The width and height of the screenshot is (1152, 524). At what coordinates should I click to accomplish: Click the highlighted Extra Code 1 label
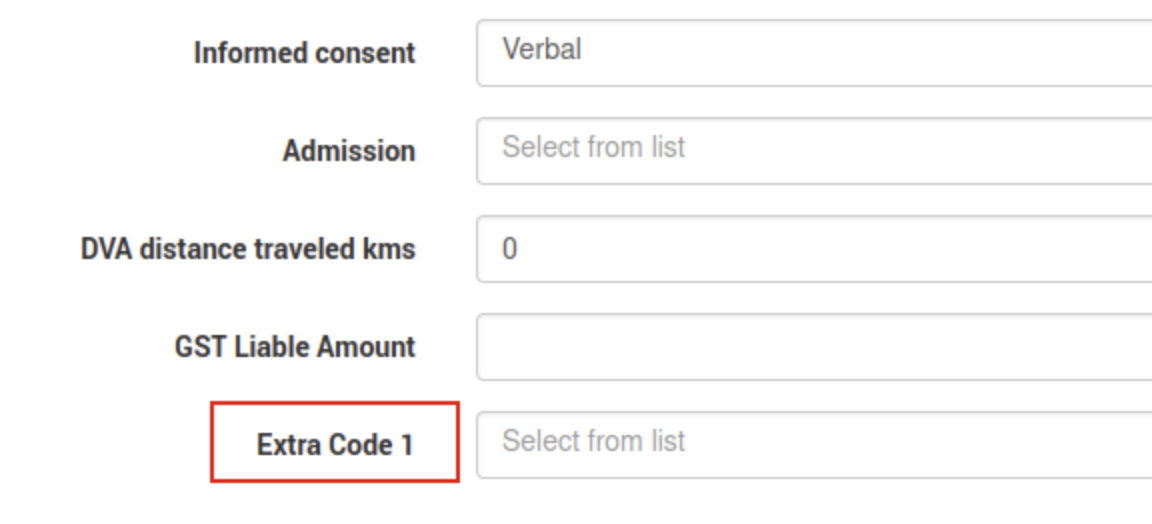tap(334, 444)
